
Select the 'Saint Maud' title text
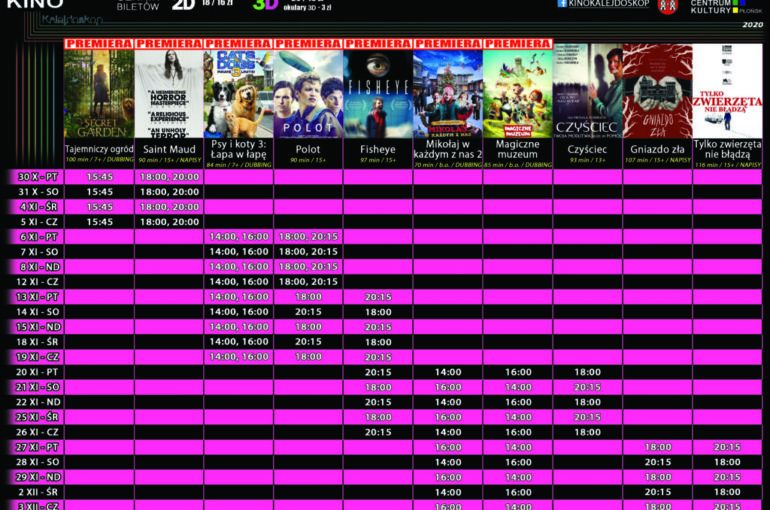click(169, 149)
